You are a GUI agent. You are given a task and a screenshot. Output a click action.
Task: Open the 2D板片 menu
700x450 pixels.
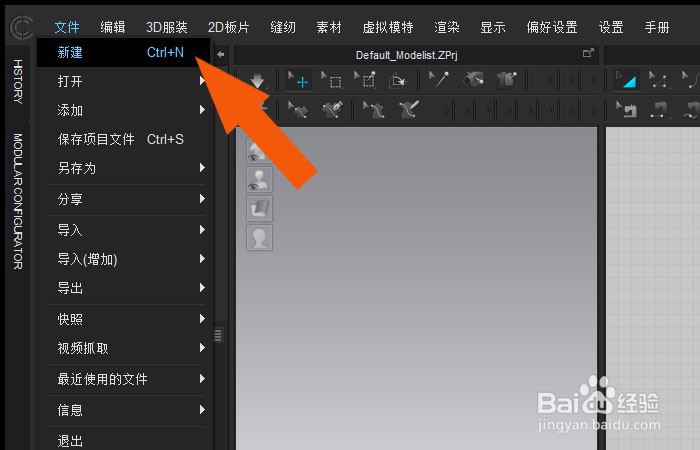click(229, 27)
